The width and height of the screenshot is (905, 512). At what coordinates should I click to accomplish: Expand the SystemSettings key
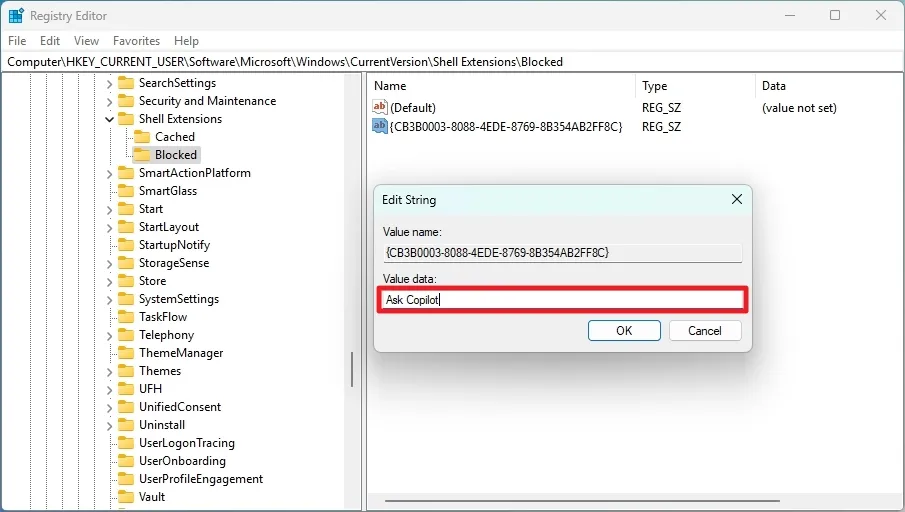point(109,300)
